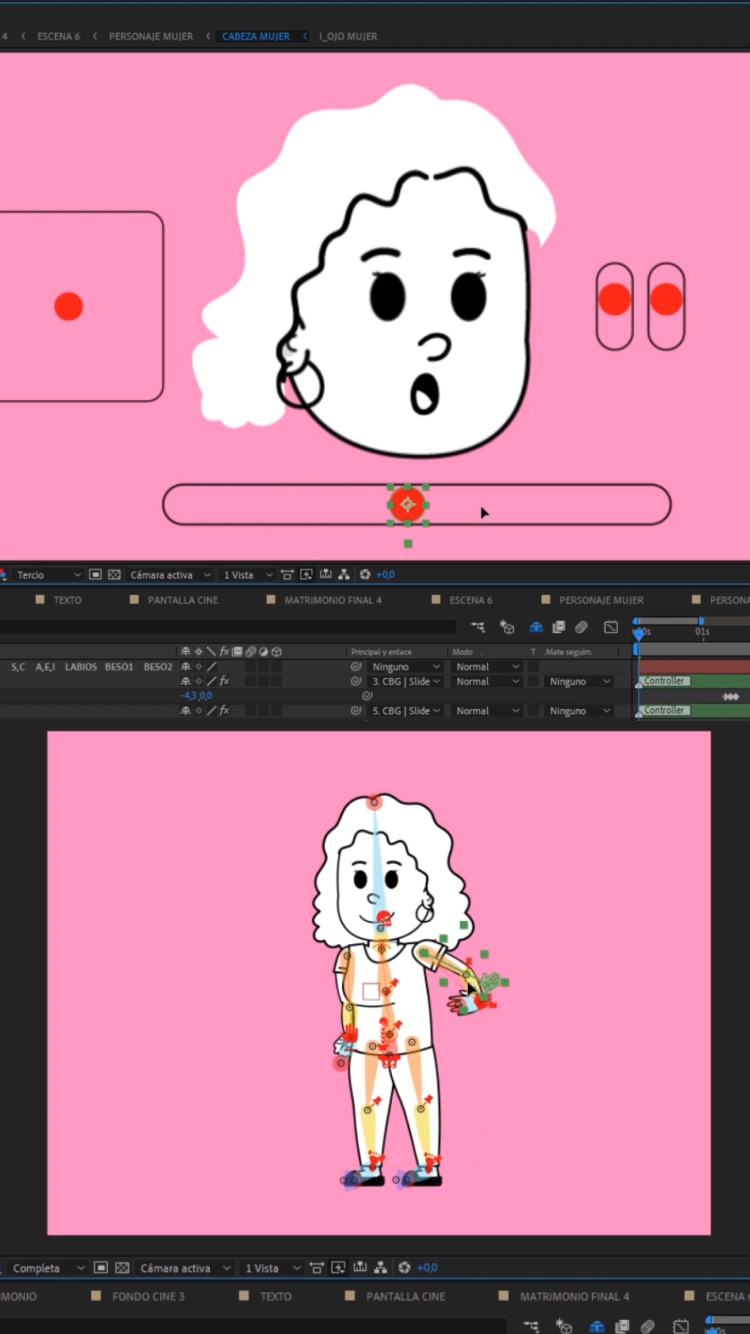Enable motion blur icon in upper timeline
Screen dimensions: 750x1334
point(581,628)
